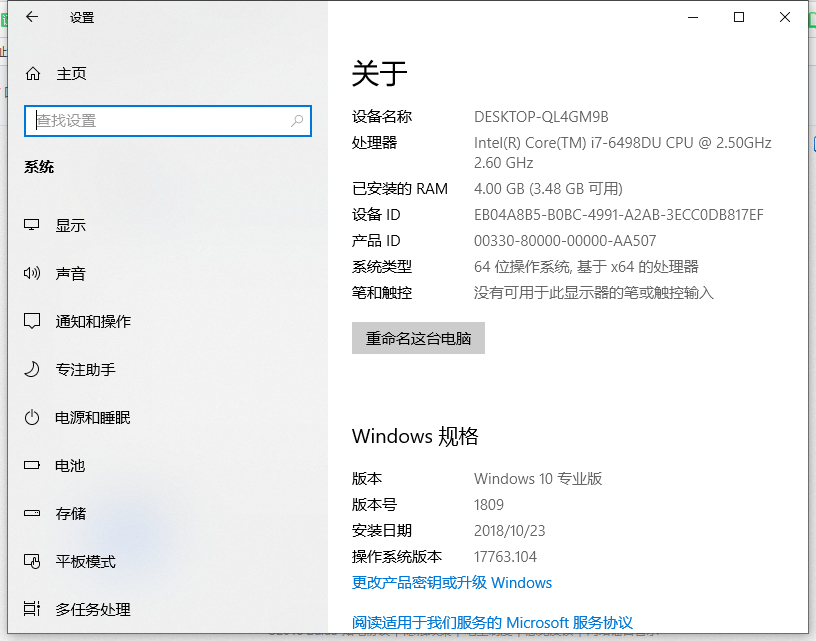816x641 pixels.
Task: Click the 重命名这台电脑 button
Action: click(418, 338)
